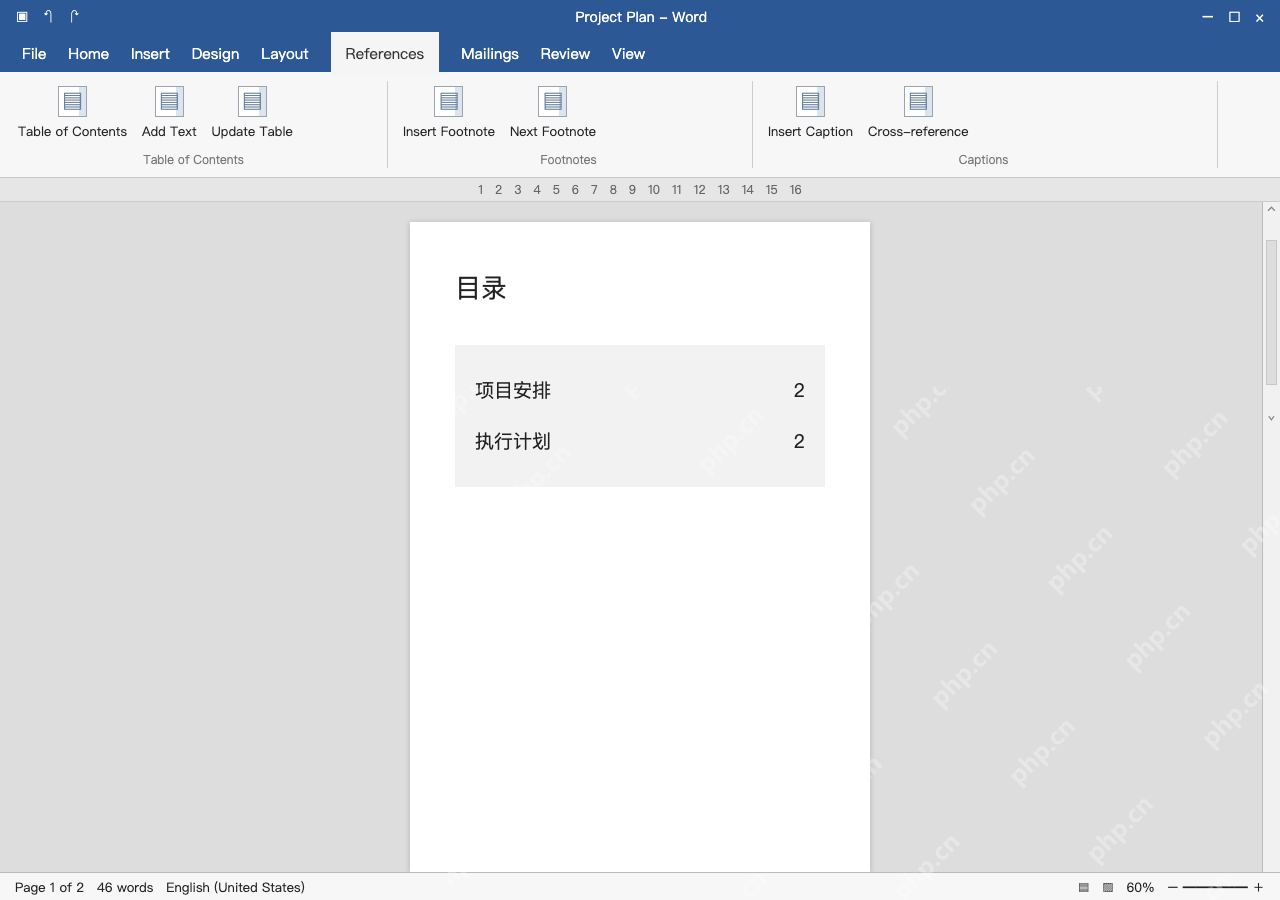Switch to the Insert tab
This screenshot has width=1280, height=900.
pos(150,54)
